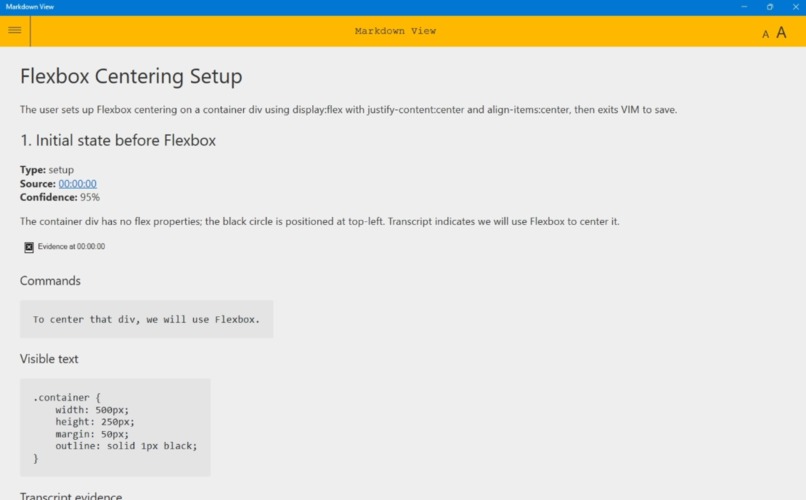Click the '.container {' code line
This screenshot has width=806, height=500.
67,397
